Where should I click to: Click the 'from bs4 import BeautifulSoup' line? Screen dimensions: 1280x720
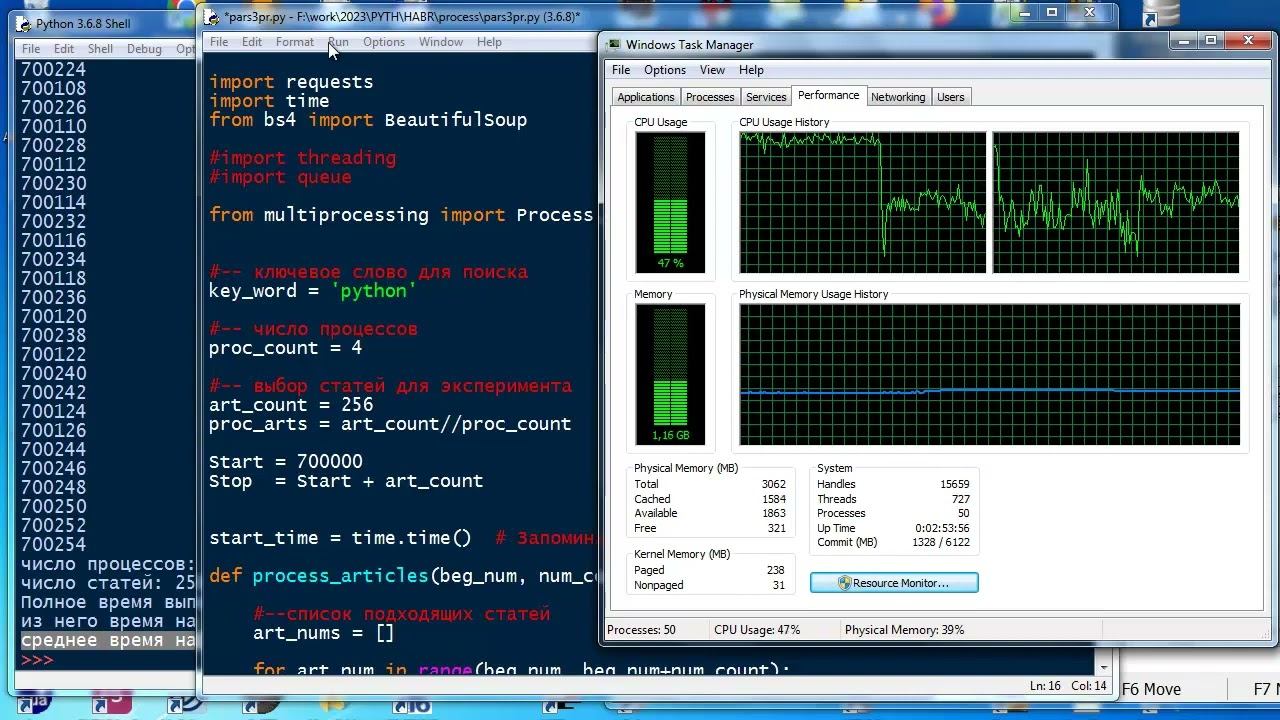(368, 120)
